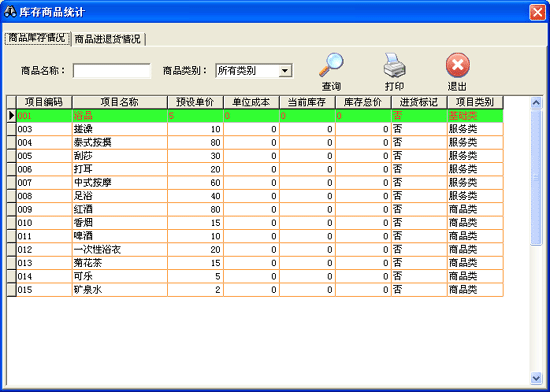This screenshot has height=392, width=550.
Task: Click the 项目类别 column header
Action: 475,102
